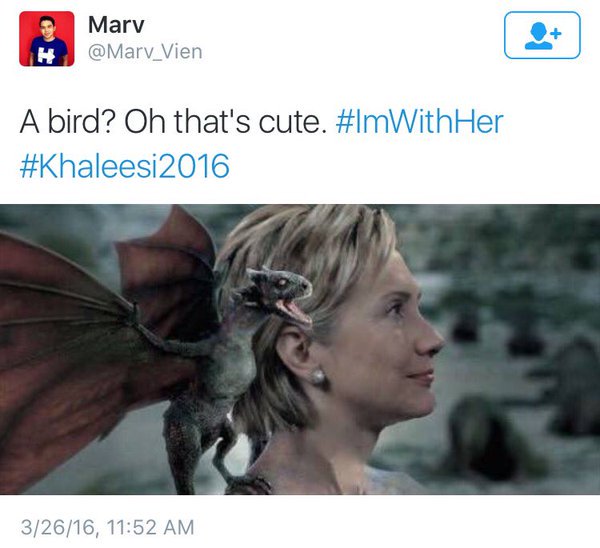Open the @Marv_Vien handle
The image size is (600, 548).
click(145, 52)
